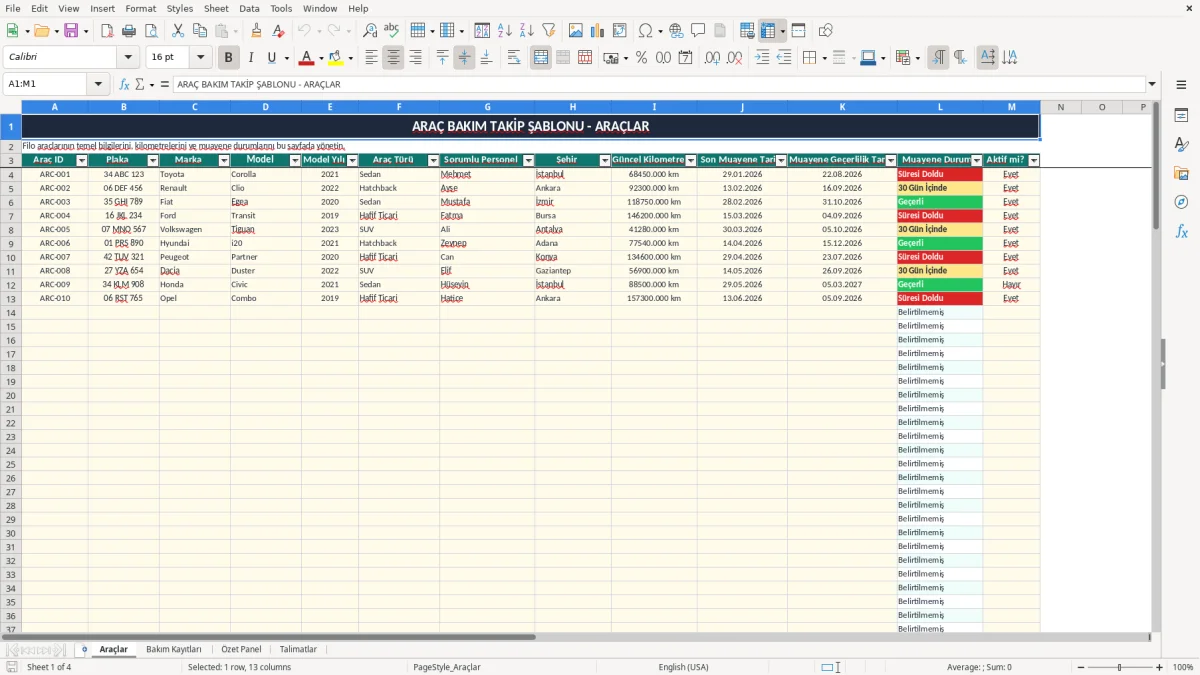Viewport: 1200px width, 675px height.
Task: Increase Indent icon
Action: (x=762, y=58)
